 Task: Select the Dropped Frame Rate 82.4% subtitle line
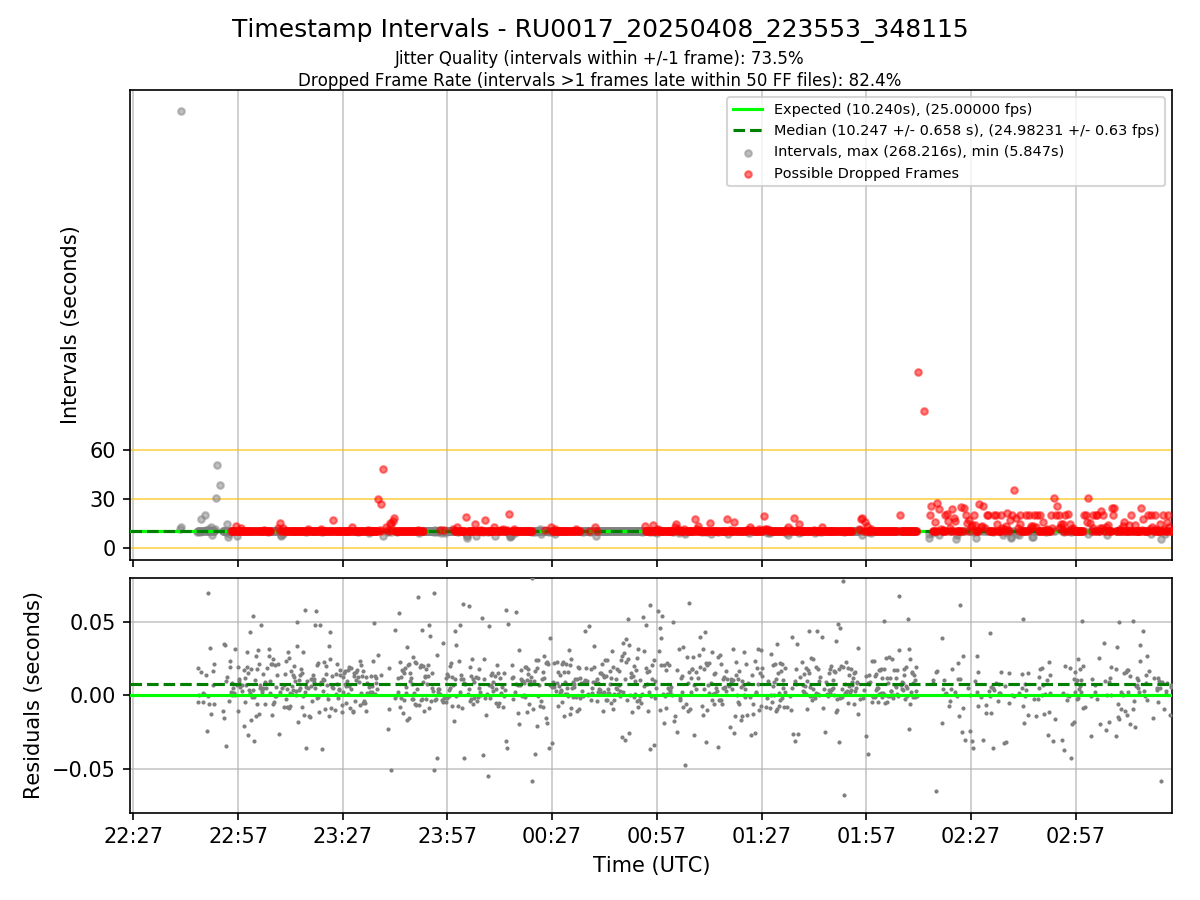[600, 79]
